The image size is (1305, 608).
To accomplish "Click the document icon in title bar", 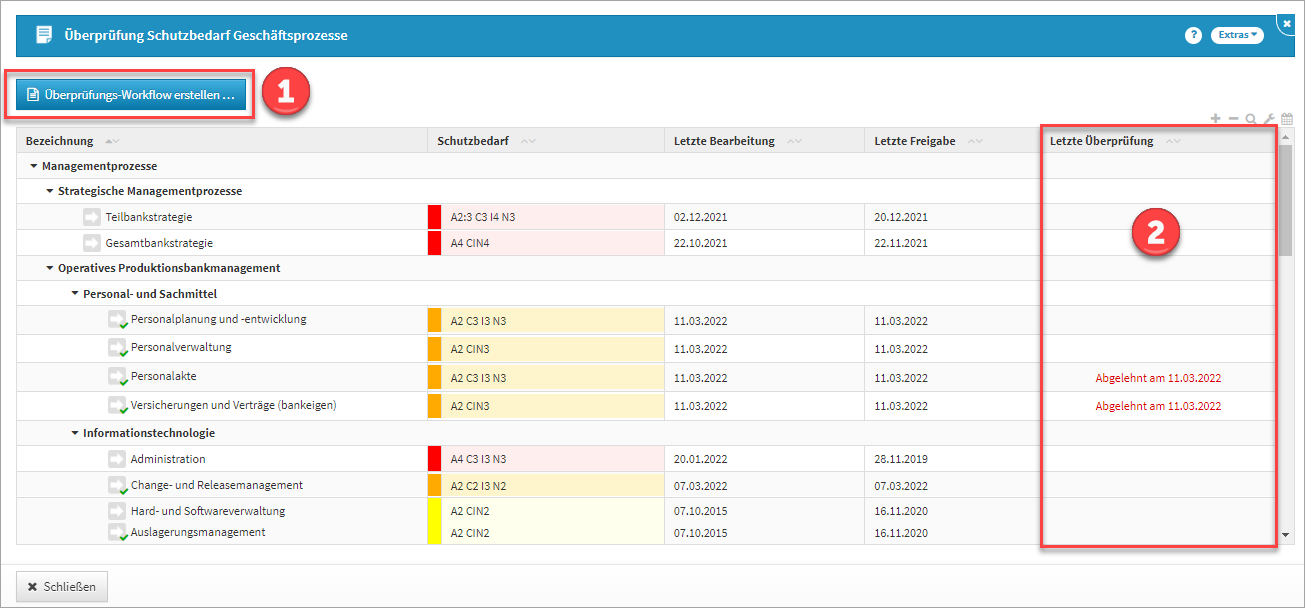I will point(43,35).
